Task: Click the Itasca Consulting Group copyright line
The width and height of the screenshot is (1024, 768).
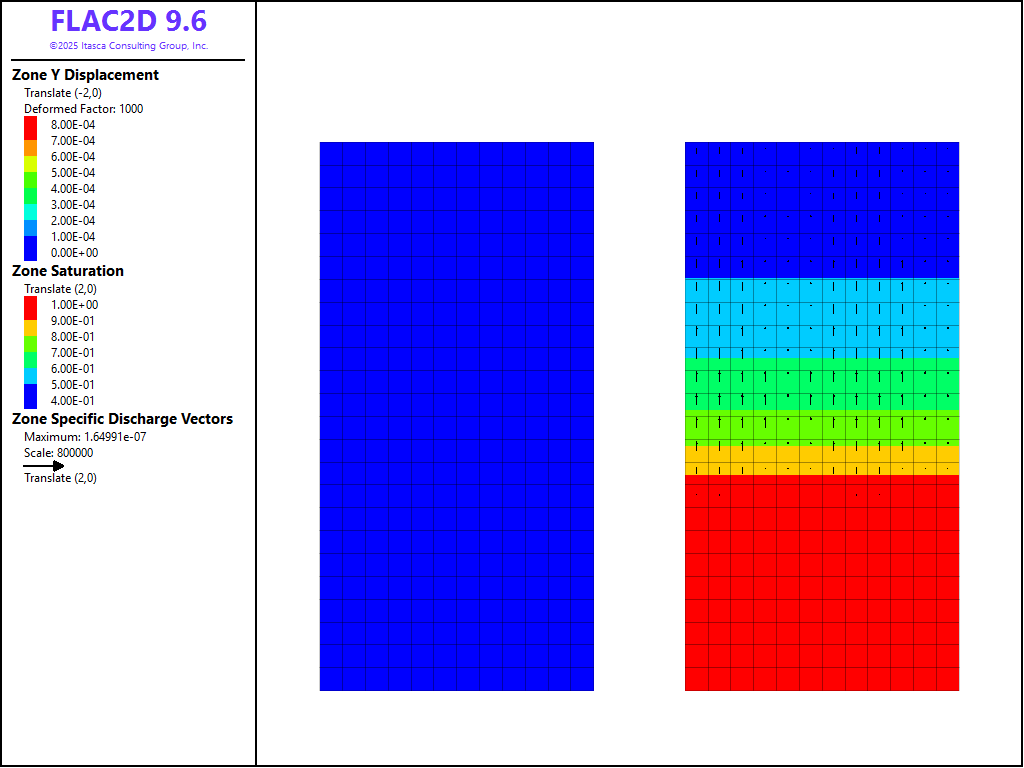Action: point(129,46)
